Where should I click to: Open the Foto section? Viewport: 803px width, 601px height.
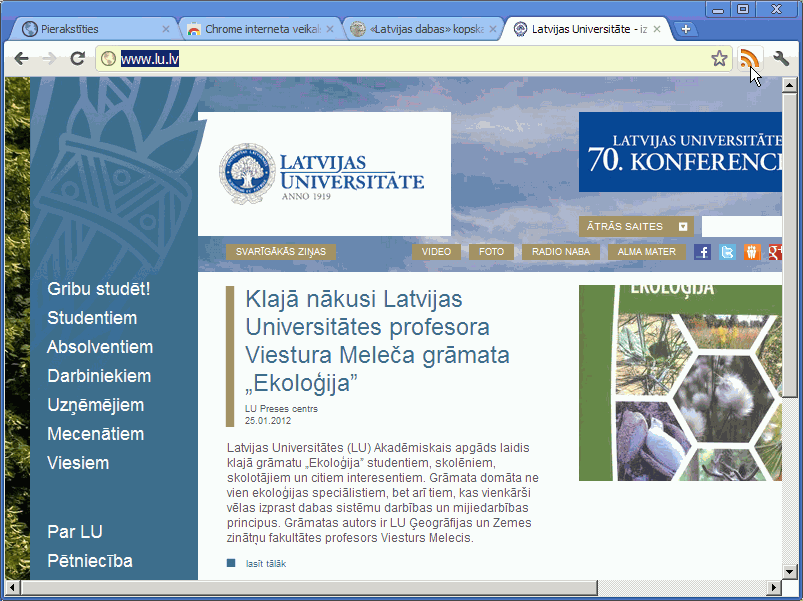click(492, 252)
